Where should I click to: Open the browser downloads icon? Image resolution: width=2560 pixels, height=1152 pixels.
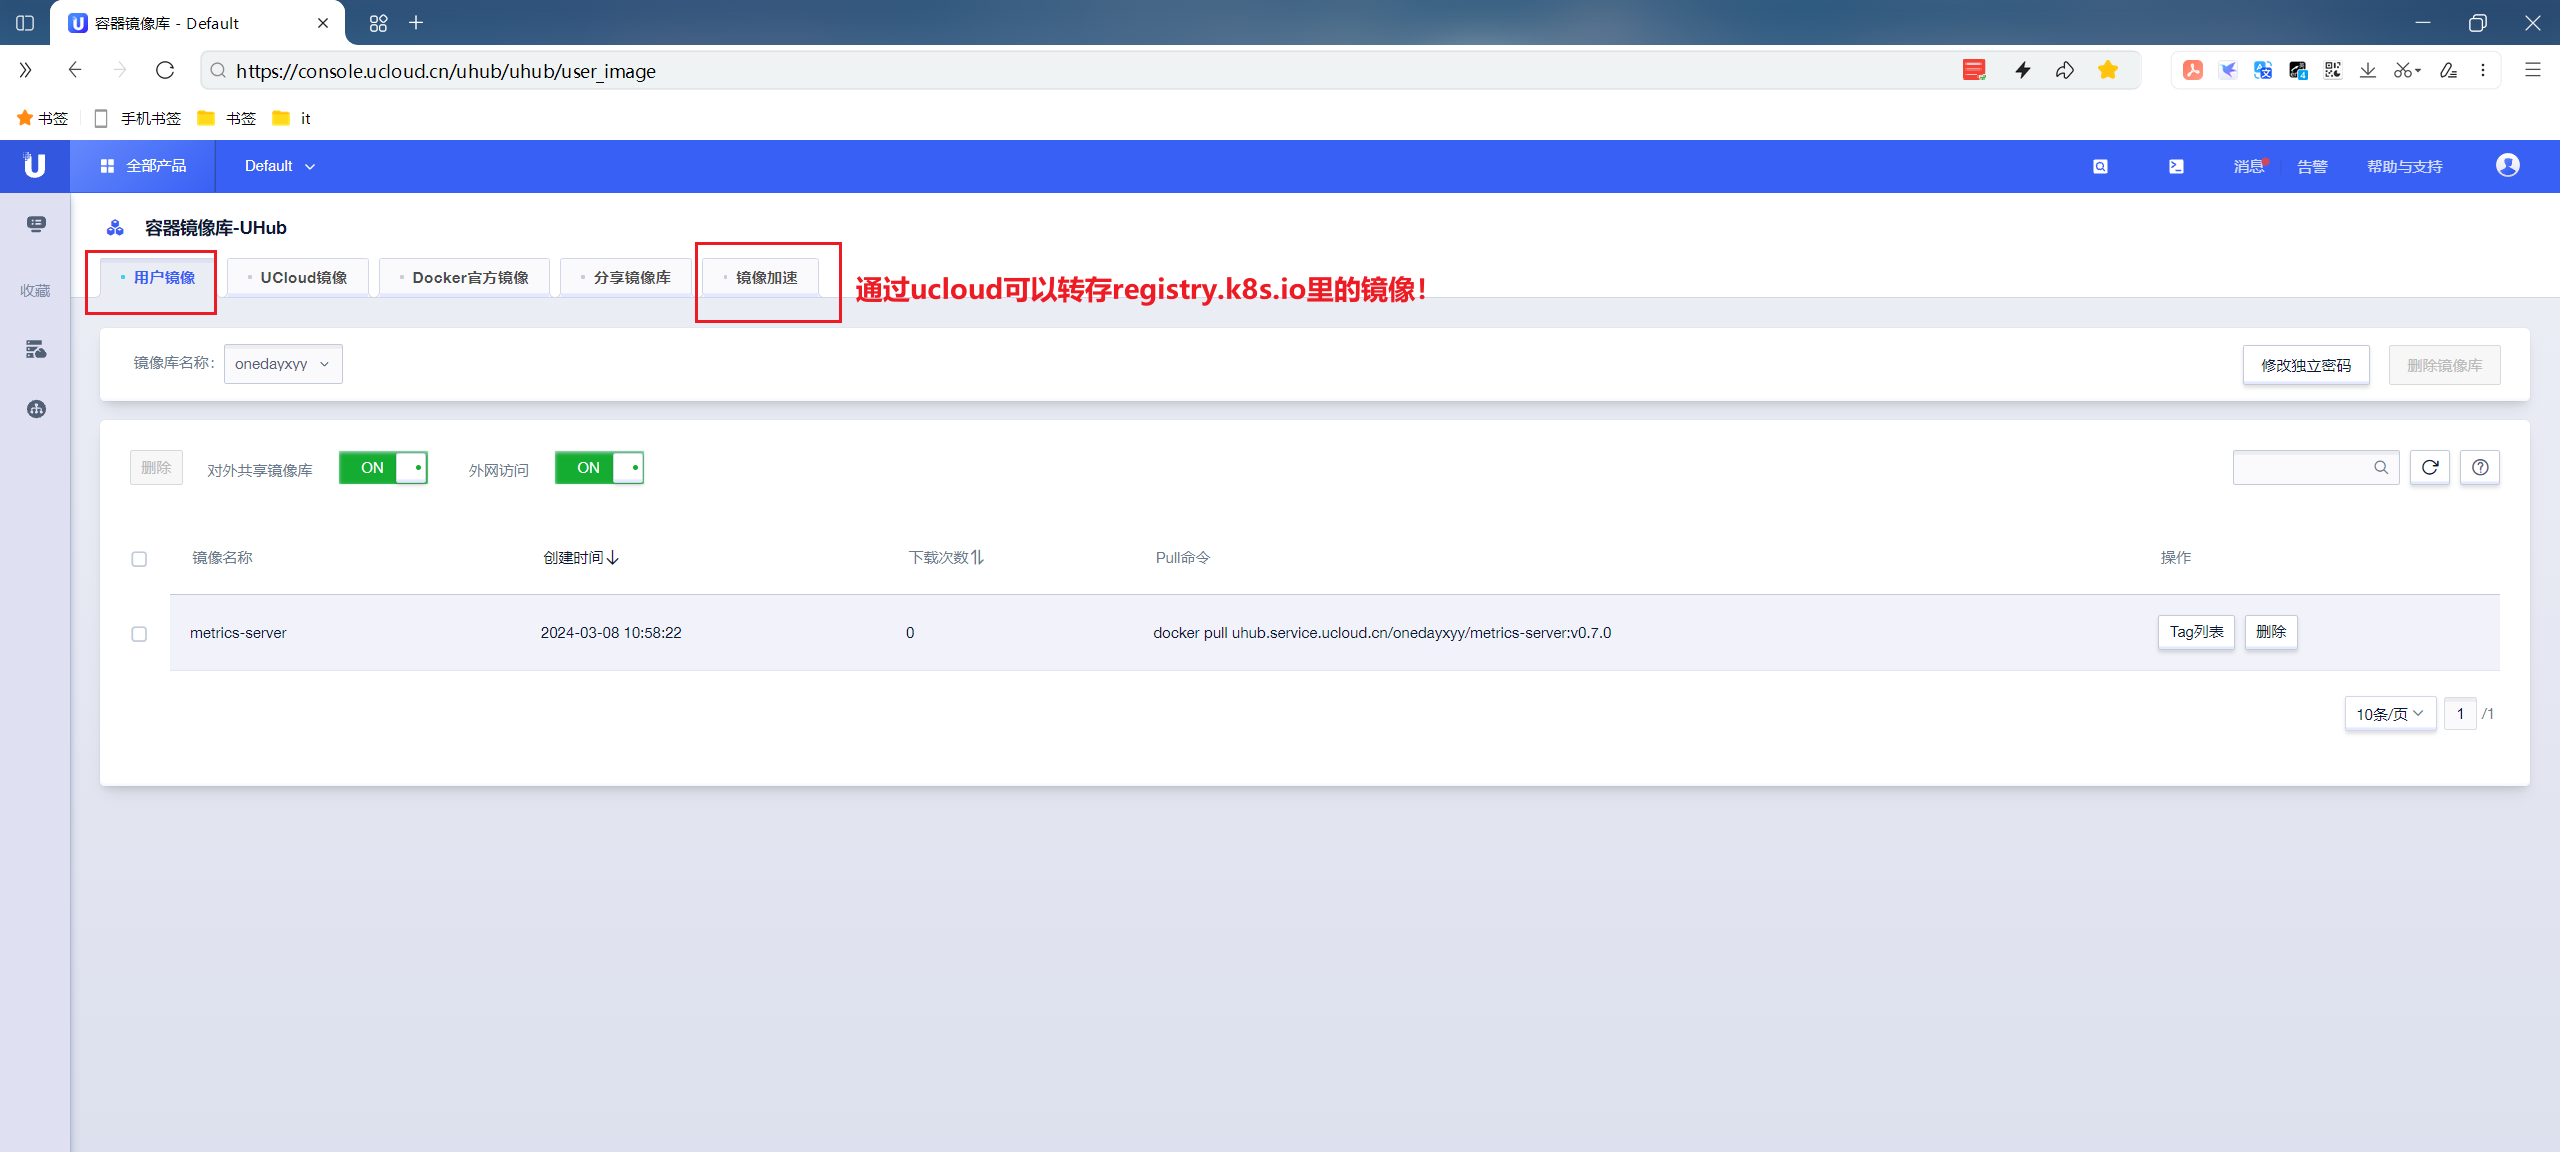pyautogui.click(x=2368, y=70)
